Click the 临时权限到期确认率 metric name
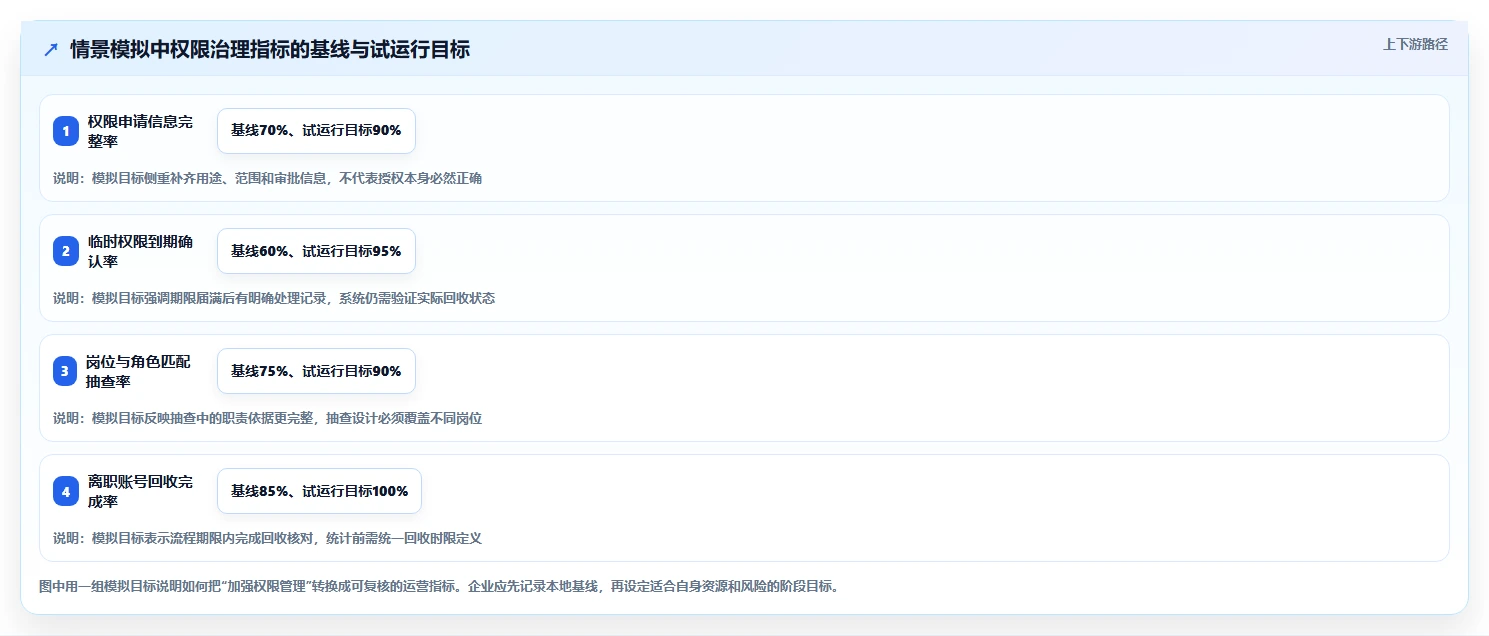This screenshot has width=1489, height=636. (x=140, y=251)
